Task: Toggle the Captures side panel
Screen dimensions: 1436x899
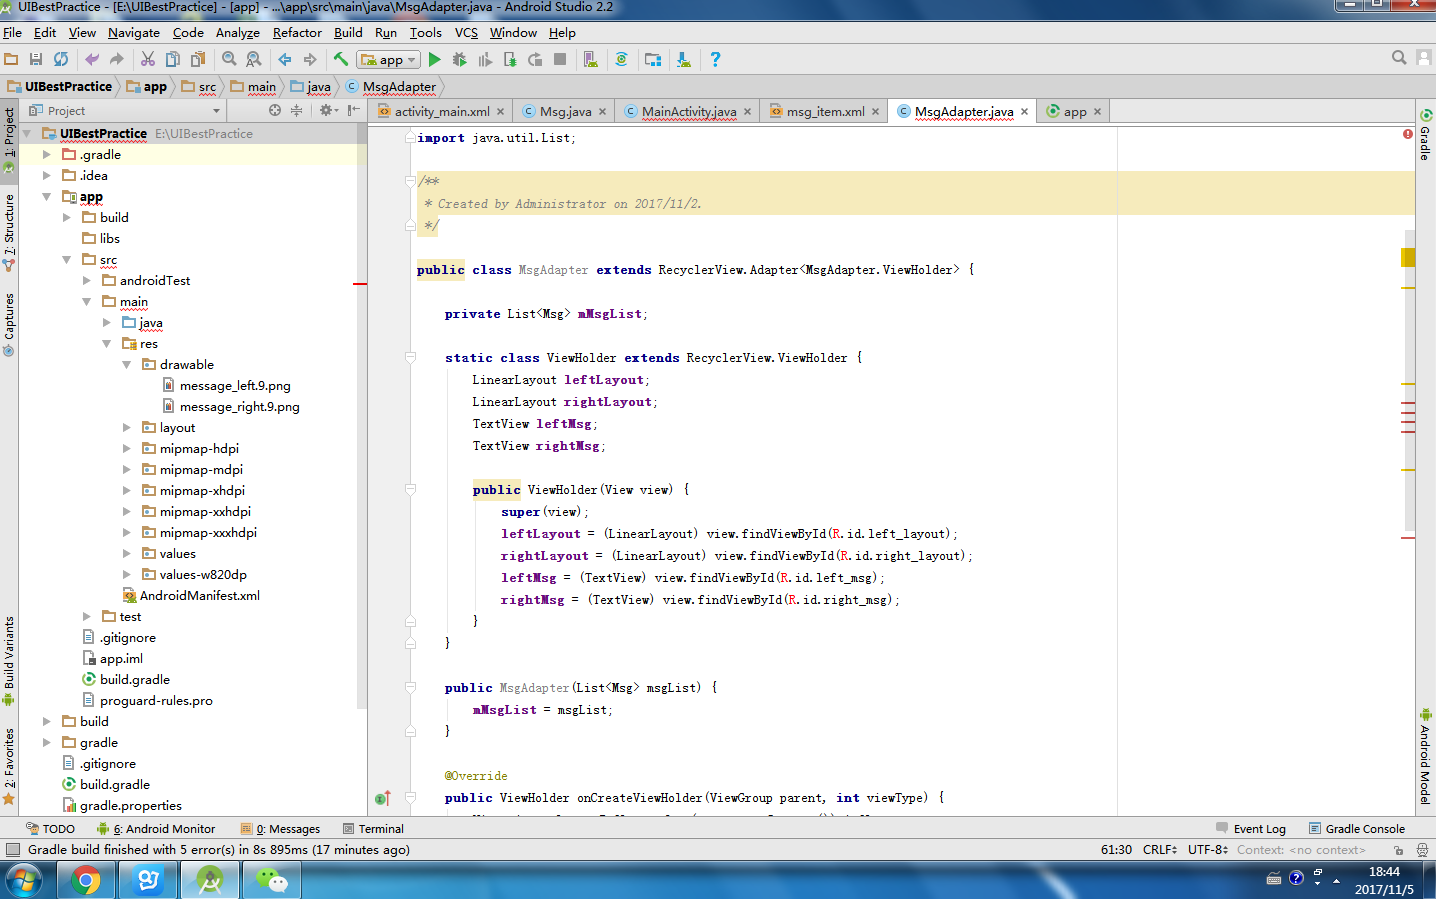Action: coord(9,324)
